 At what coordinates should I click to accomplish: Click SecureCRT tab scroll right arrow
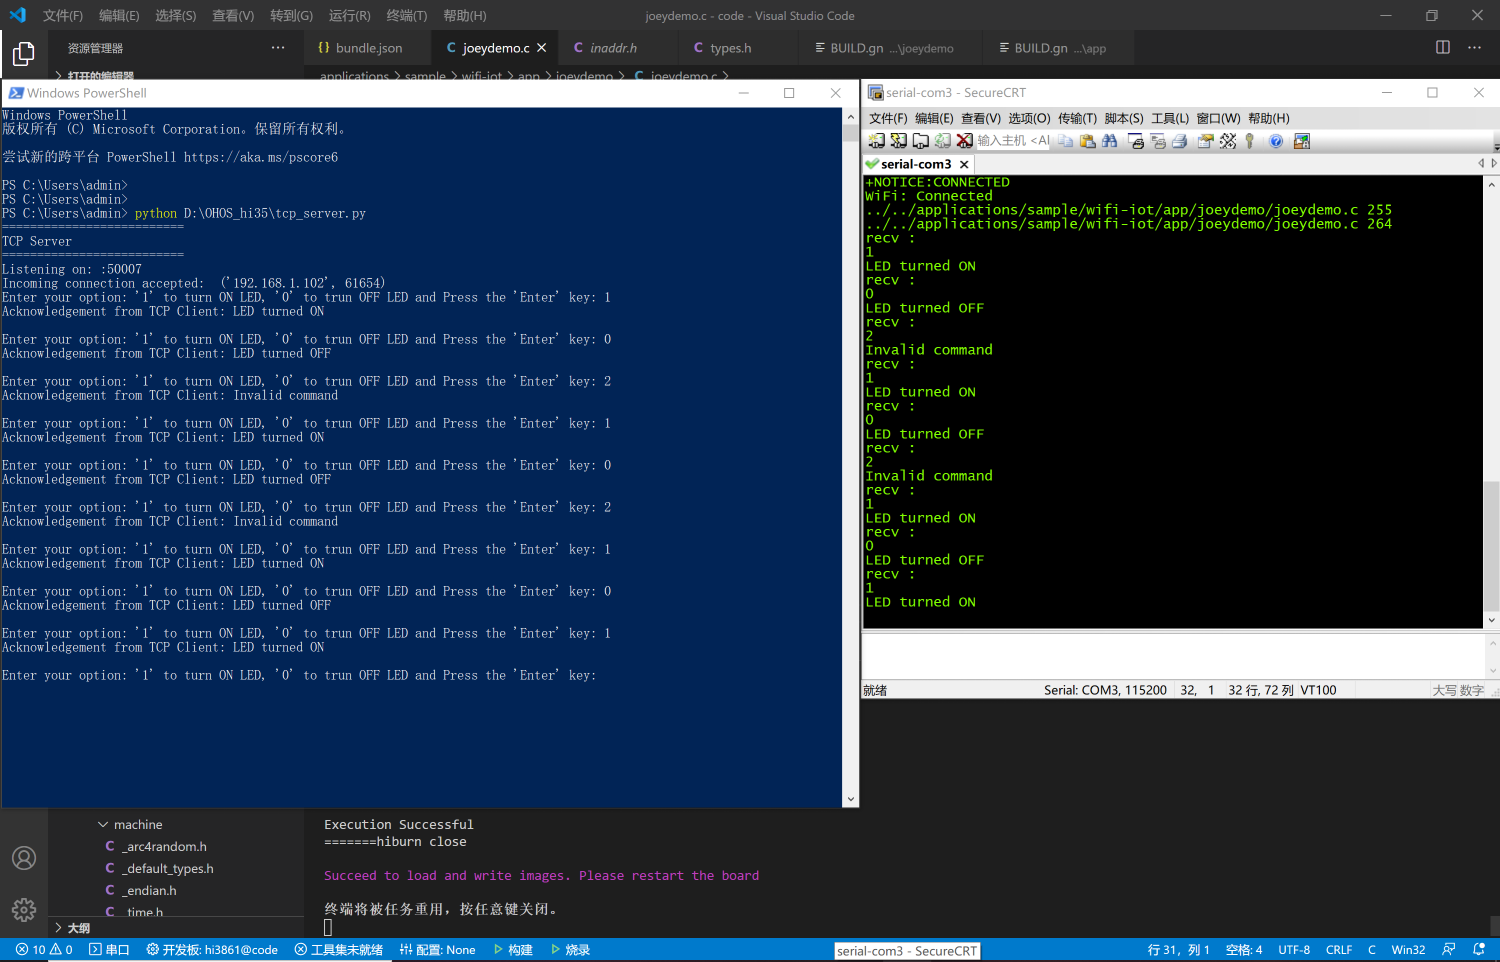point(1494,163)
